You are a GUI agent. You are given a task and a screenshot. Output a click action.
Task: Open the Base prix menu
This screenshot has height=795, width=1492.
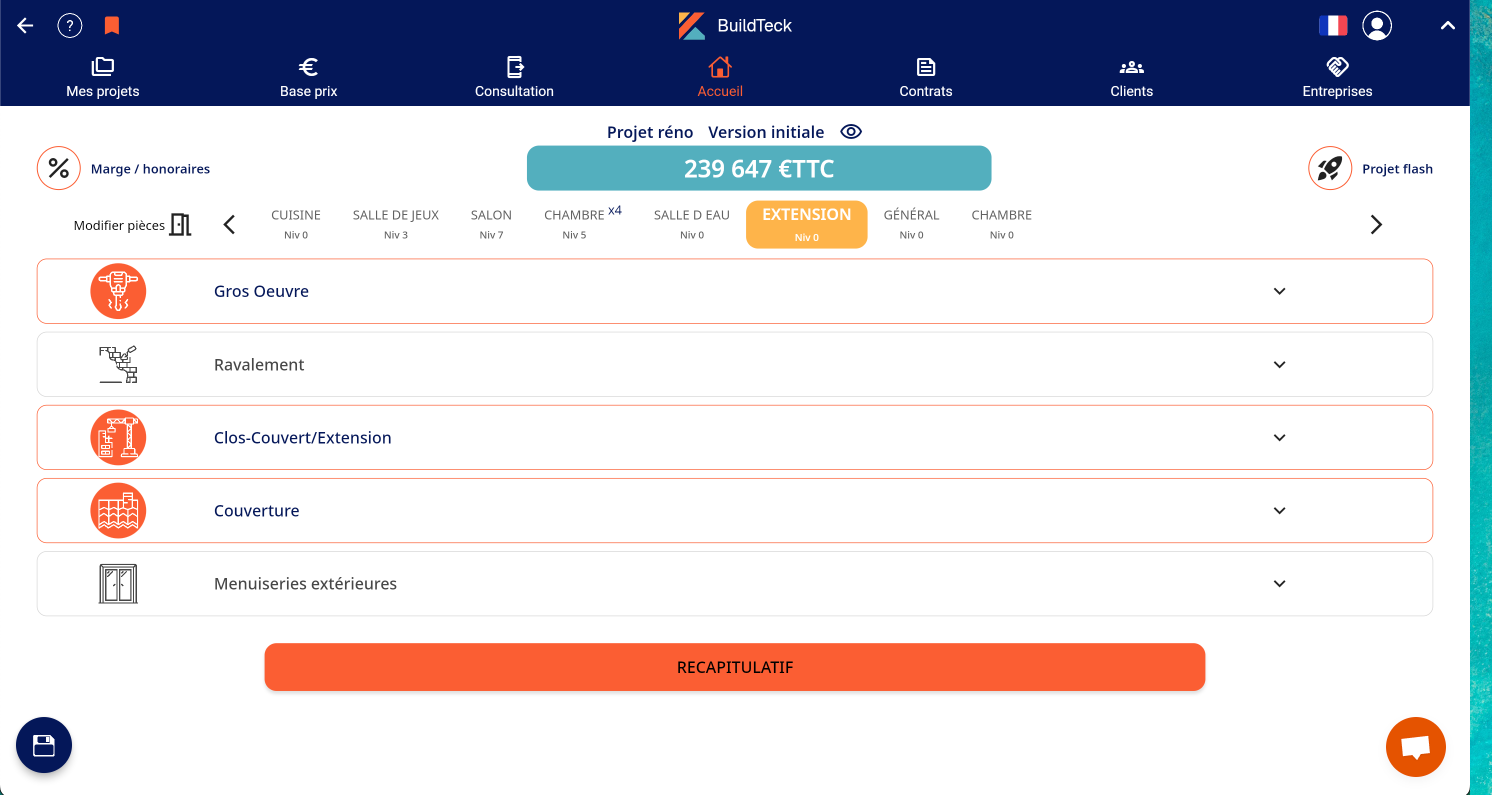[x=308, y=78]
